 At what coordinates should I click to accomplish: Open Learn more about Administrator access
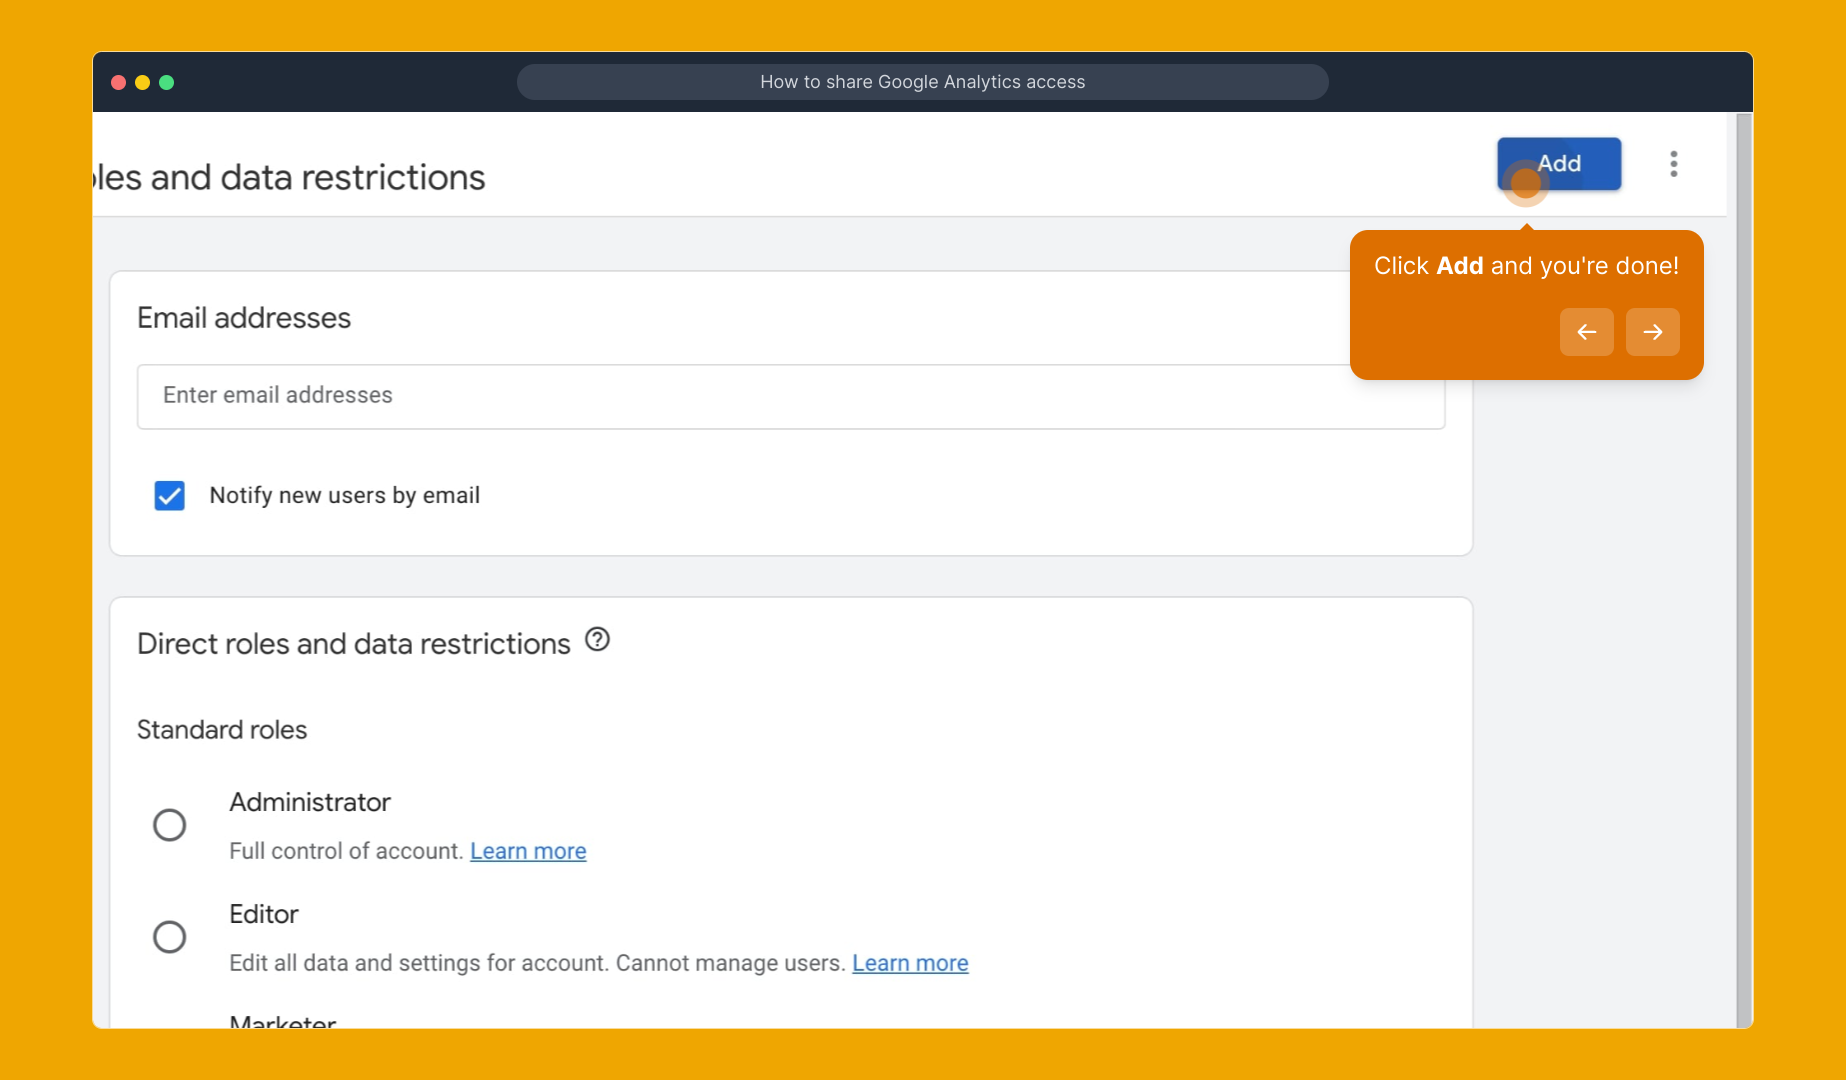(528, 851)
